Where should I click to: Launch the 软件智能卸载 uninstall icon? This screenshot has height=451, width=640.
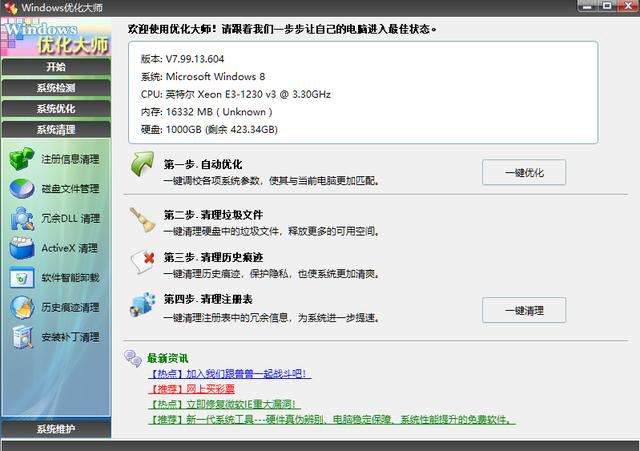[22, 278]
